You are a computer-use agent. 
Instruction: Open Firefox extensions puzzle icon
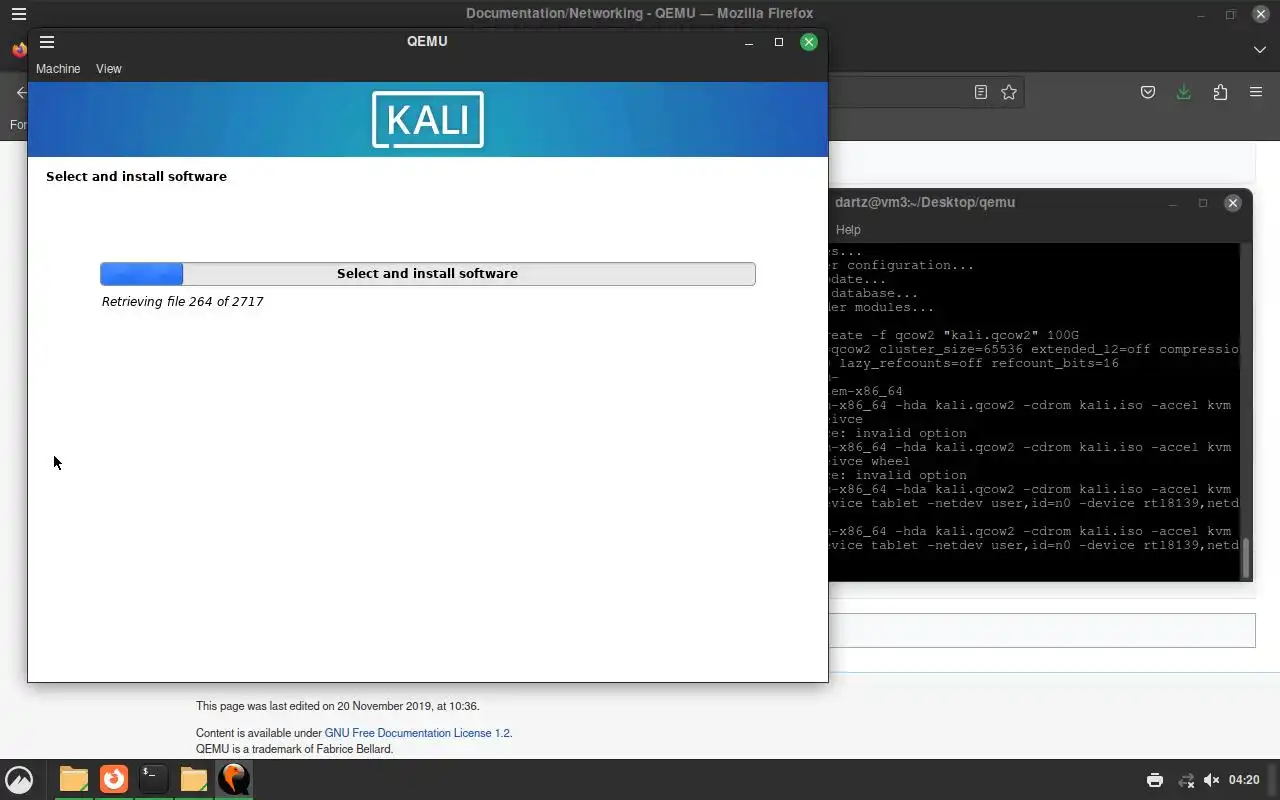1220,92
